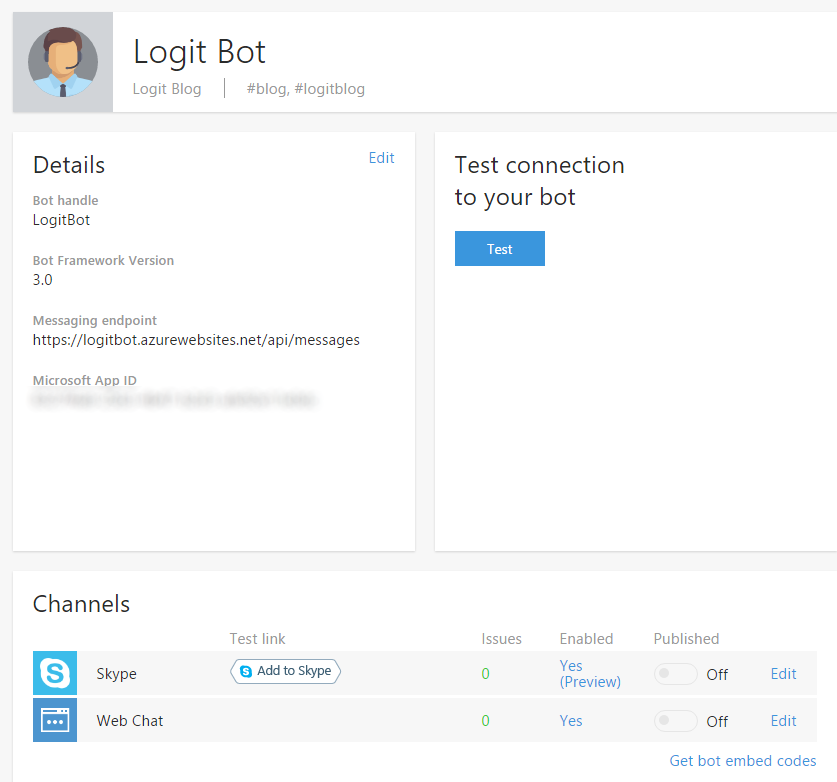The height and width of the screenshot is (782, 837).
Task: Click the Skype channel name text
Action: coord(116,674)
